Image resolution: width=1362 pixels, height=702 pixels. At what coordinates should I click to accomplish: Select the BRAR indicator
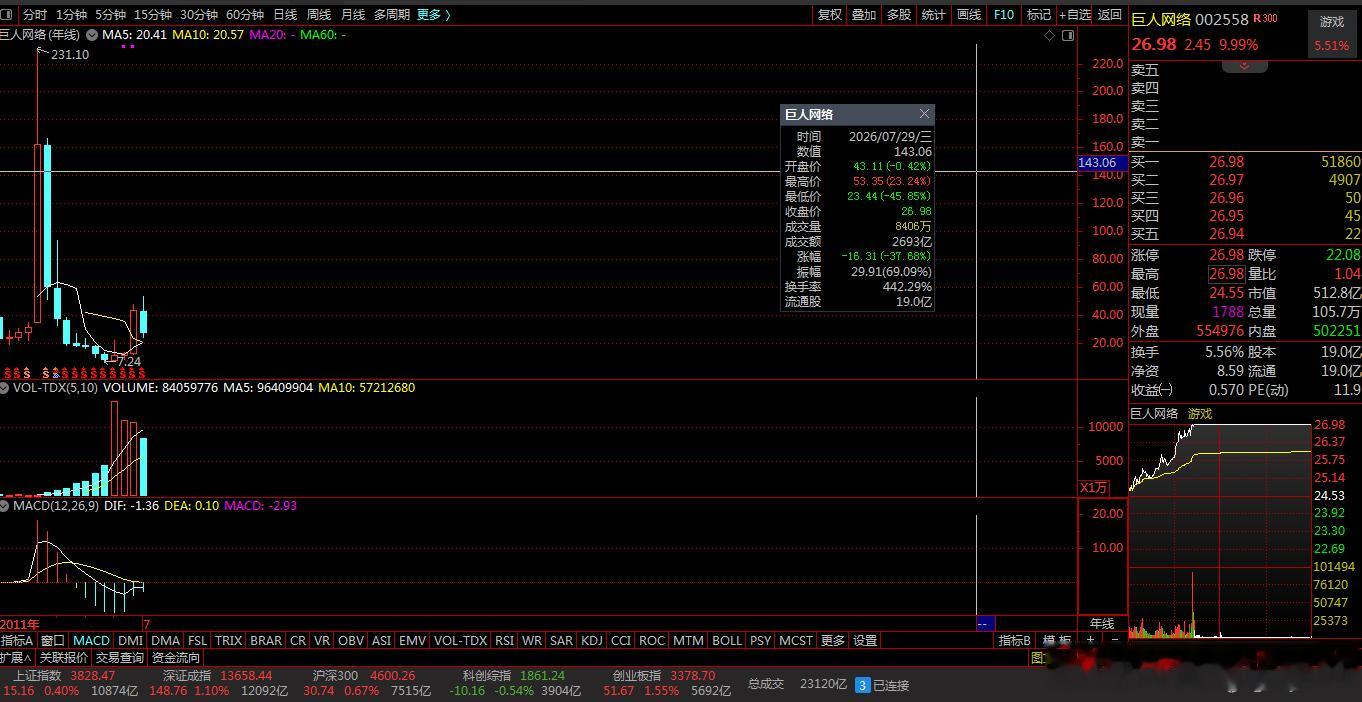tap(266, 640)
